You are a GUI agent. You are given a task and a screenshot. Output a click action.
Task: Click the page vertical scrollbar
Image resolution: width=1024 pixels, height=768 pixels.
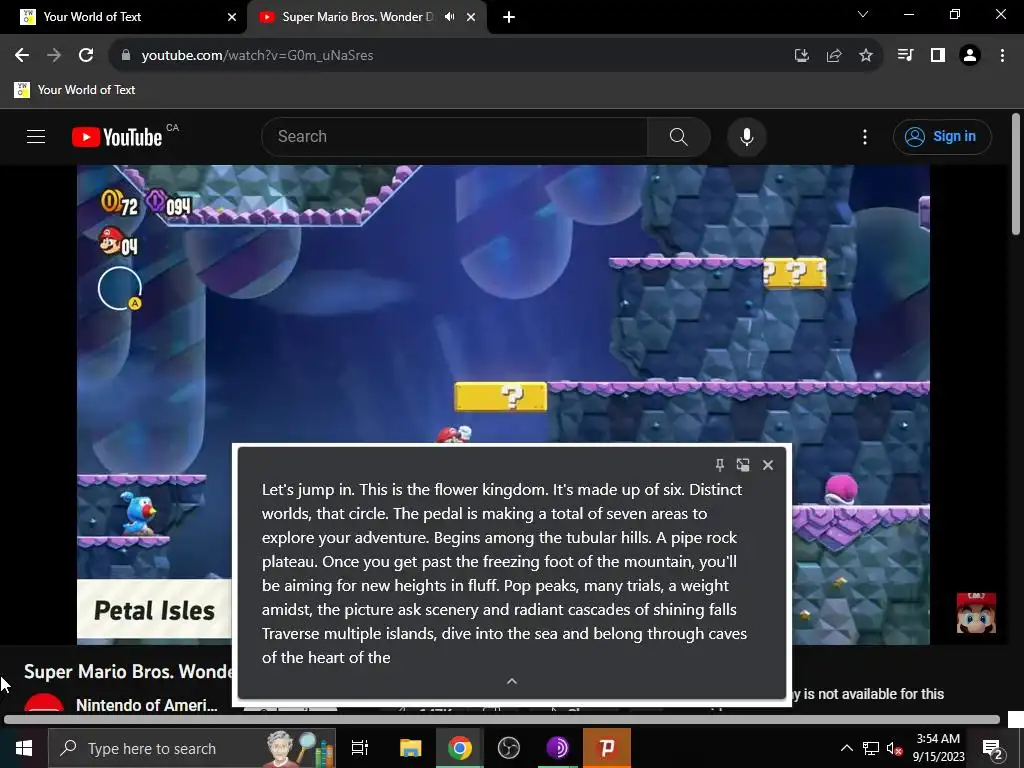pyautogui.click(x=1016, y=174)
